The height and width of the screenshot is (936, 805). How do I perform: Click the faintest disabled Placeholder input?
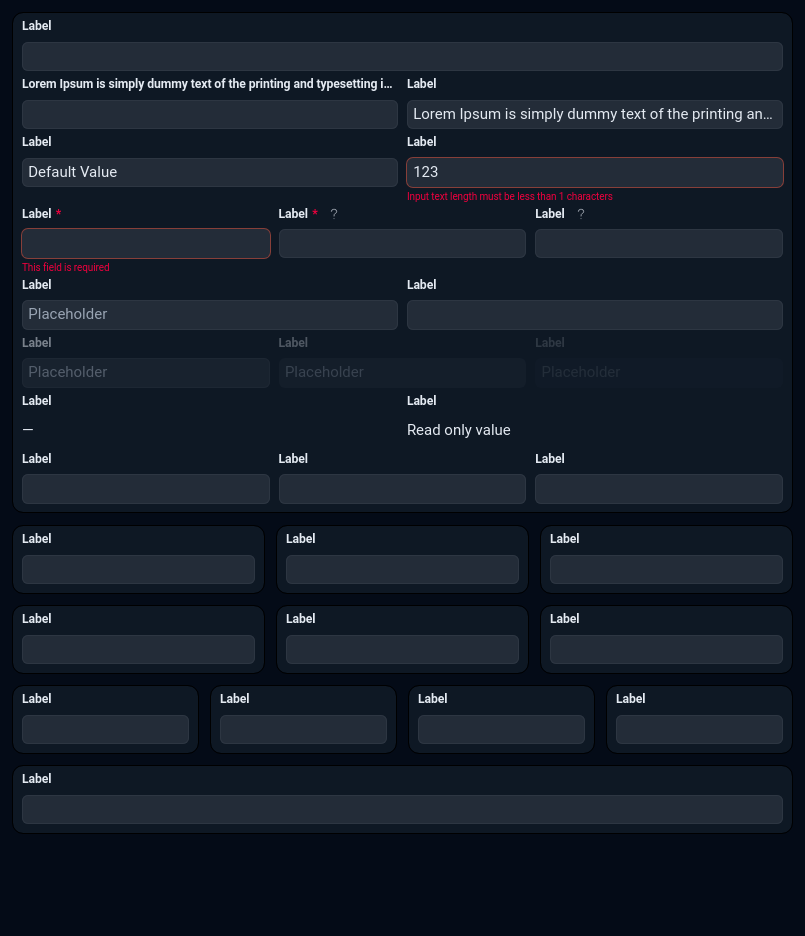(658, 372)
